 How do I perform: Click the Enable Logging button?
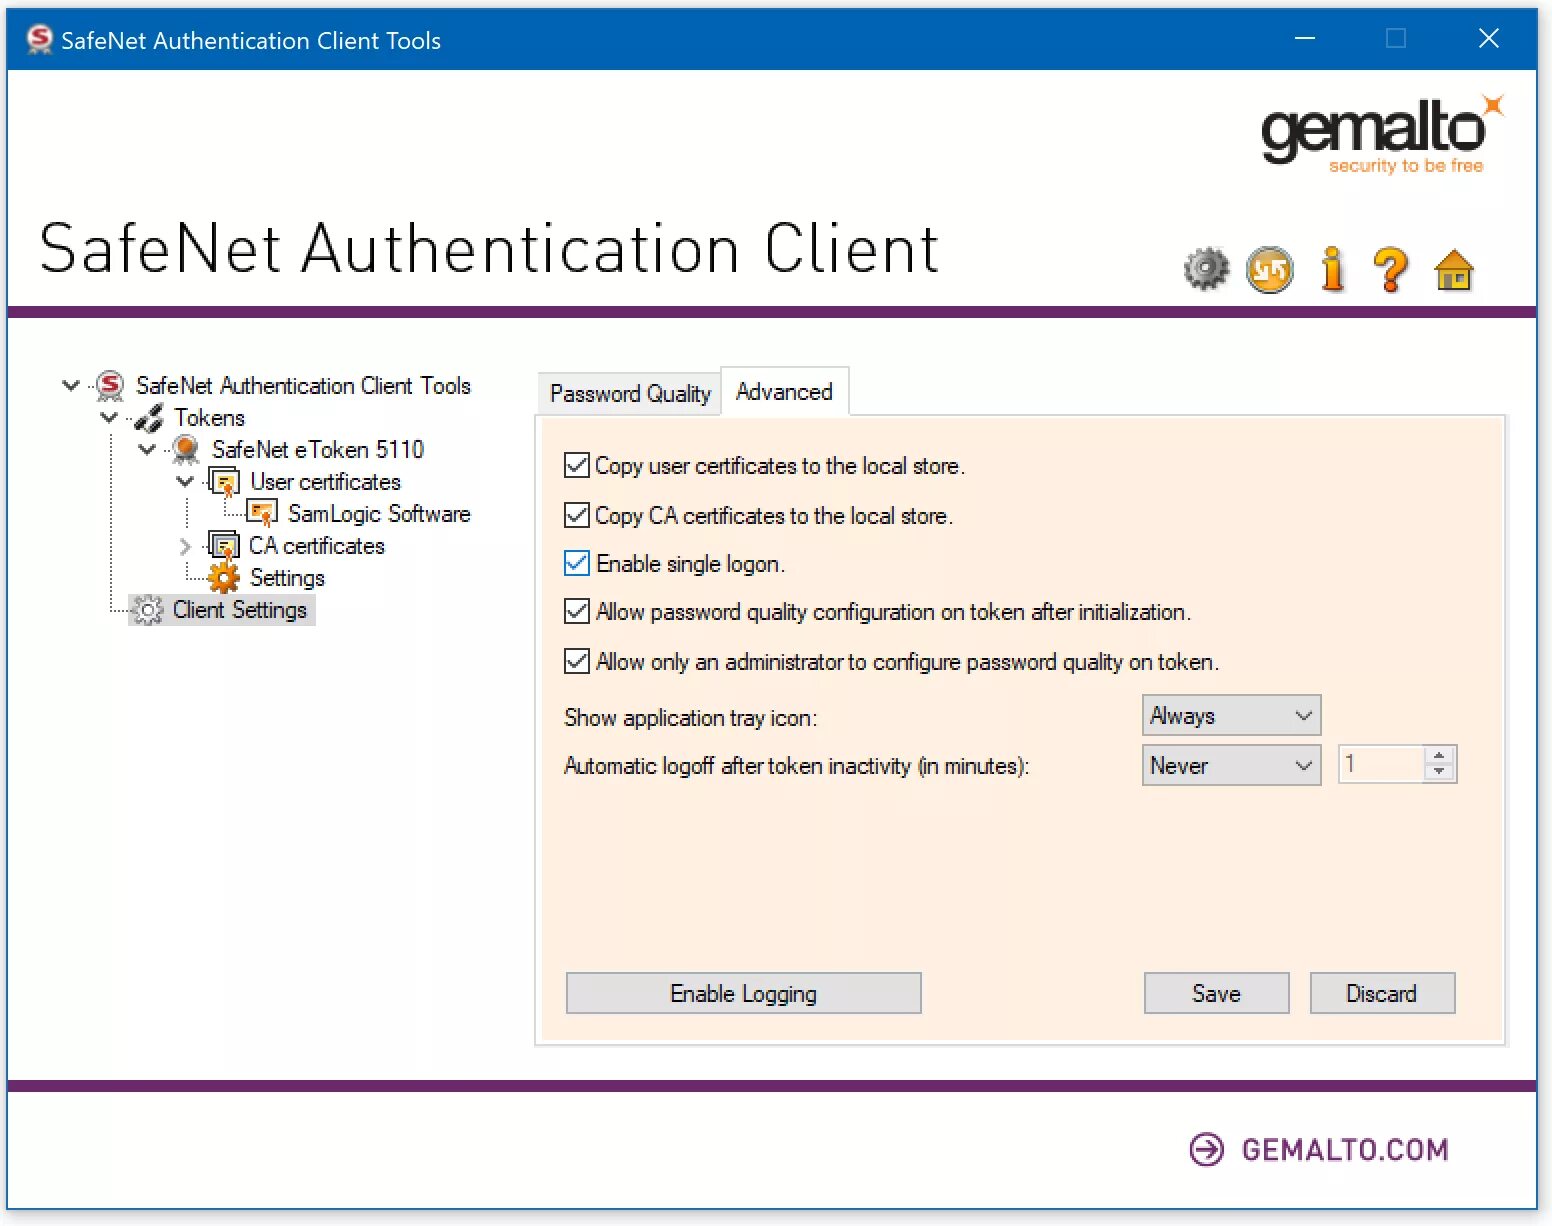pos(743,993)
